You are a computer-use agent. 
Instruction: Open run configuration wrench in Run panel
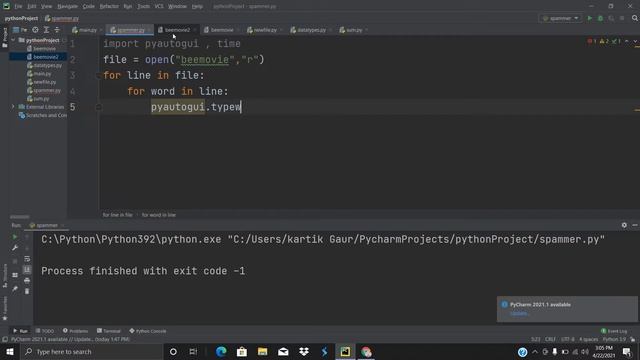pos(15,248)
